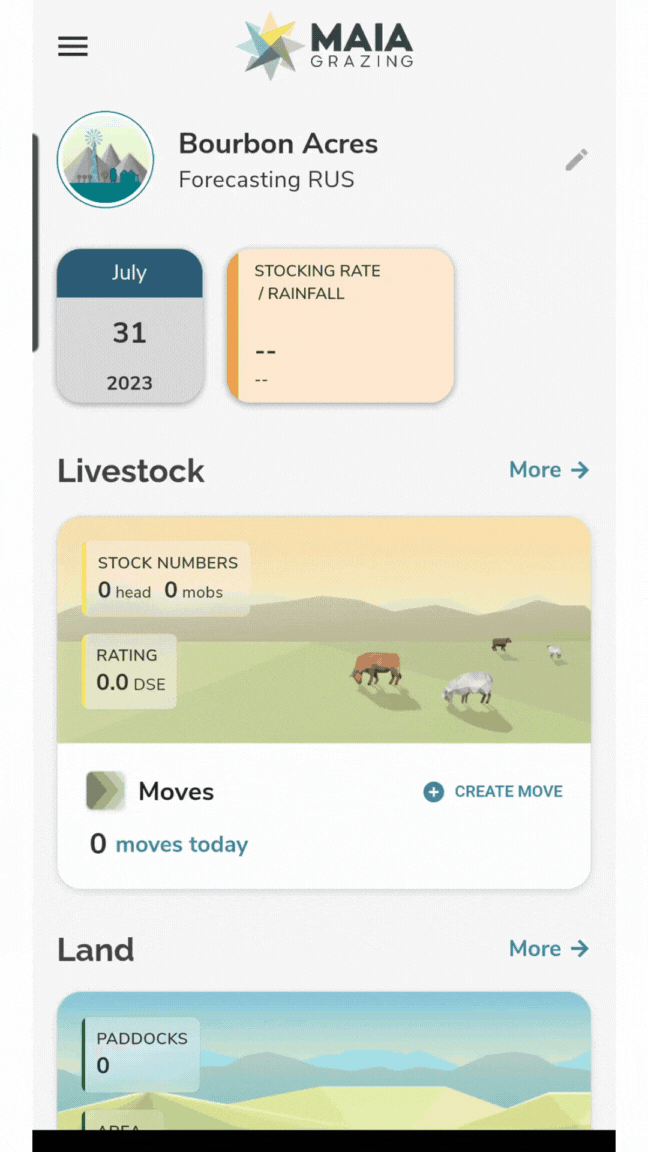Screen dimensions: 648x1152
Task: Open More link beside Livestock
Action: coord(535,470)
